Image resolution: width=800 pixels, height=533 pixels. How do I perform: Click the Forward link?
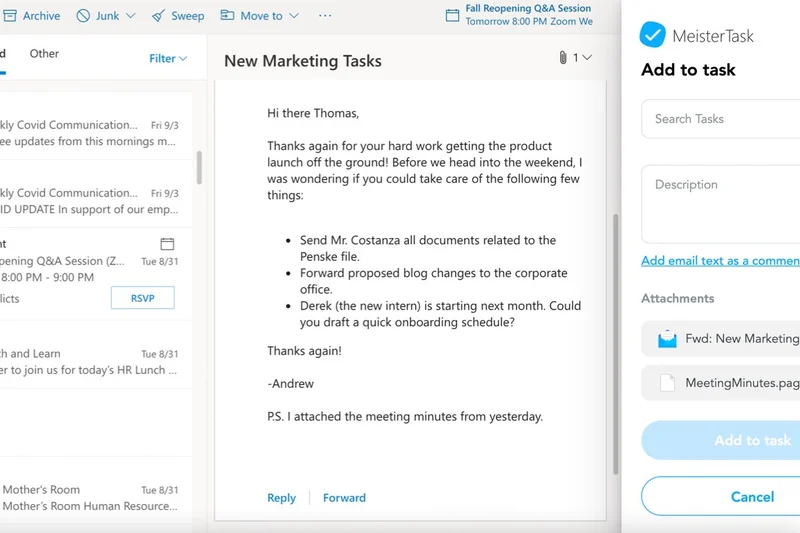[344, 498]
